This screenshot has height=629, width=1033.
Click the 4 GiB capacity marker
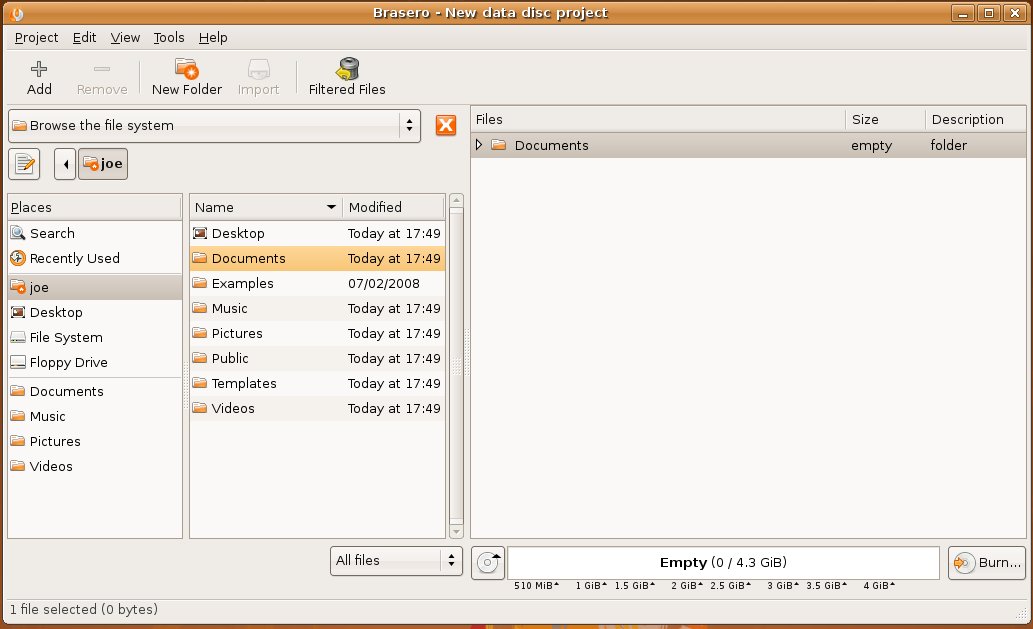[x=879, y=586]
